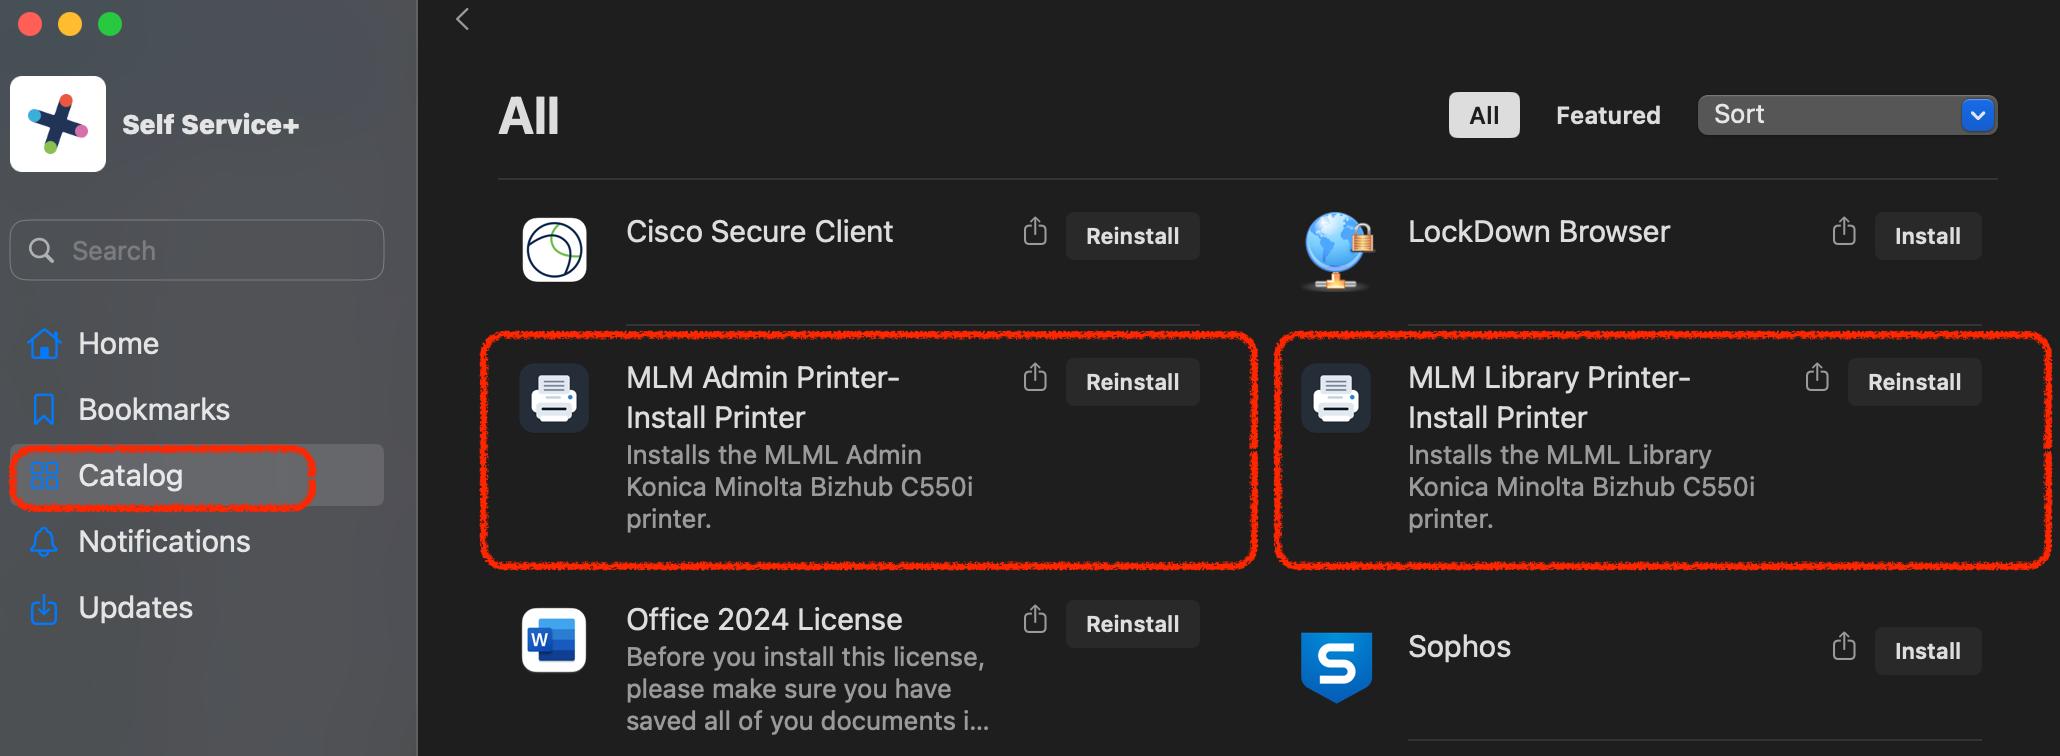Select Catalog in the sidebar
This screenshot has width=2060, height=756.
pos(197,475)
